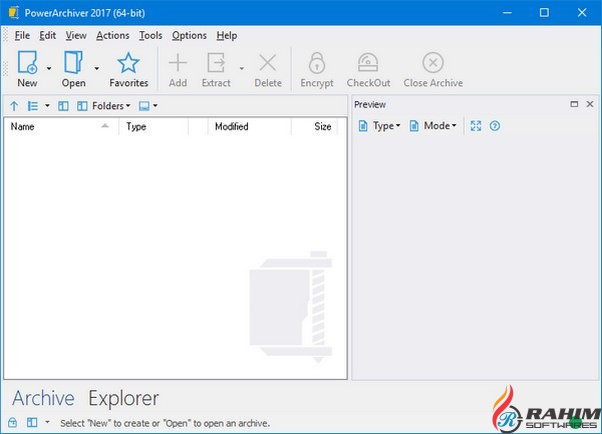Sort by the Modified column header
The width and height of the screenshot is (602, 434).
point(249,126)
